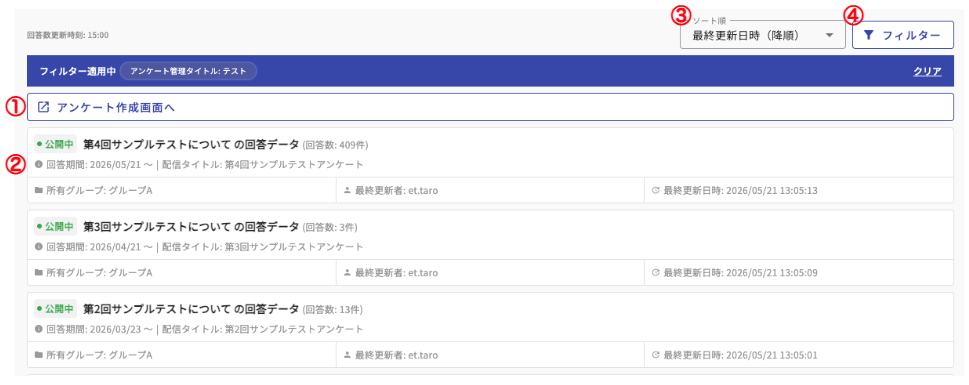
Task: Click 配信タイトル: 第3回サンプルテストアンケート
Action: click(262, 247)
